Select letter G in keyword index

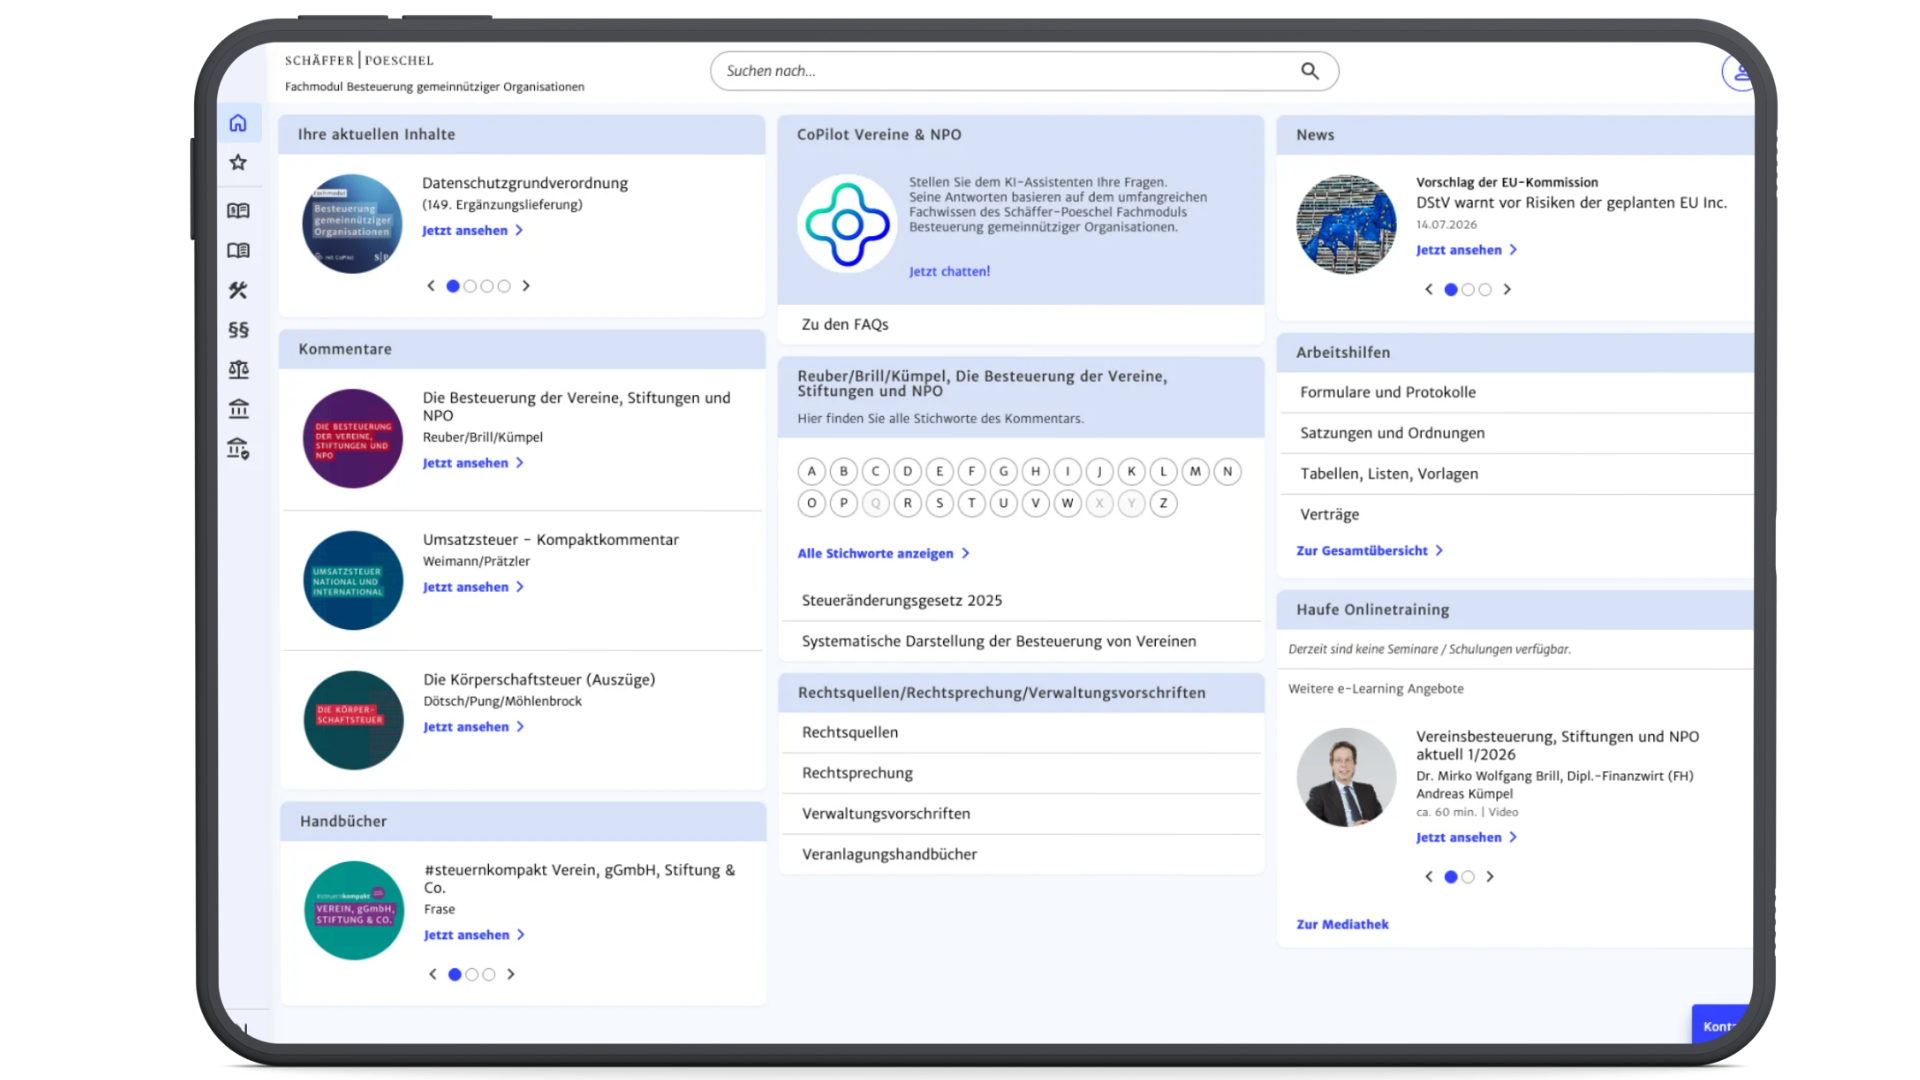click(x=1004, y=472)
